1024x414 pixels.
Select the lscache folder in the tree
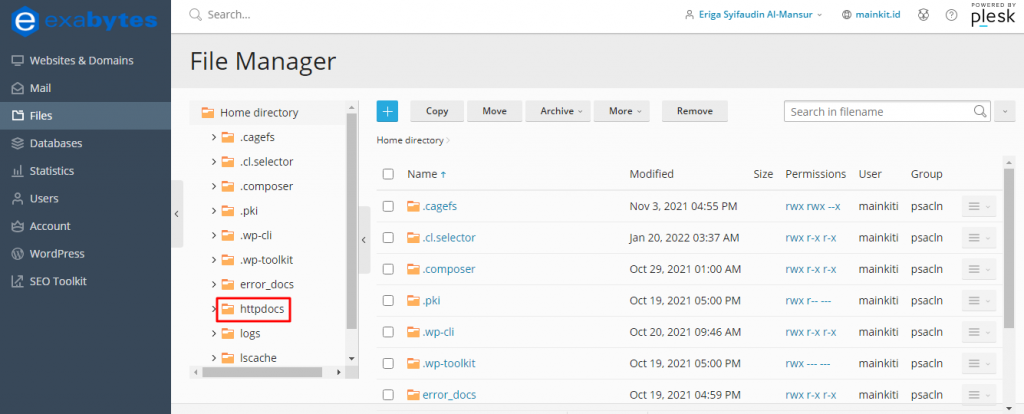pyautogui.click(x=258, y=358)
